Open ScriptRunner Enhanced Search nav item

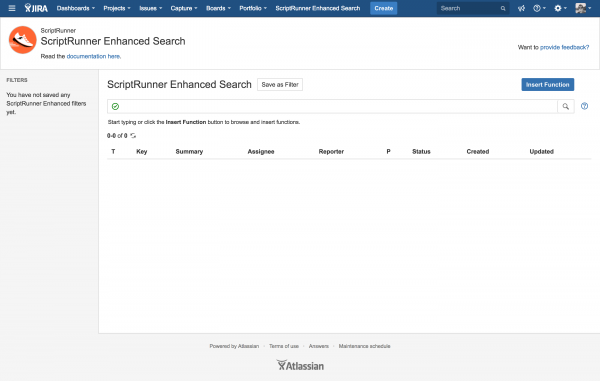318,8
